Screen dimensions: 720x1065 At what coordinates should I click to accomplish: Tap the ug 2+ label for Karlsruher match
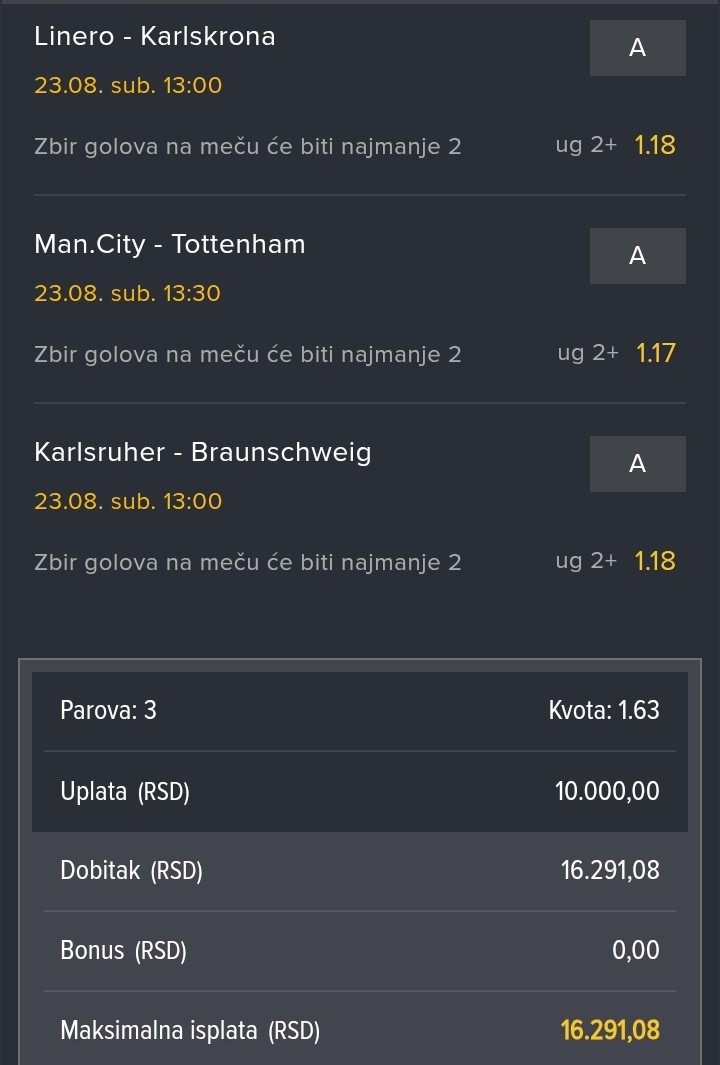[x=586, y=560]
